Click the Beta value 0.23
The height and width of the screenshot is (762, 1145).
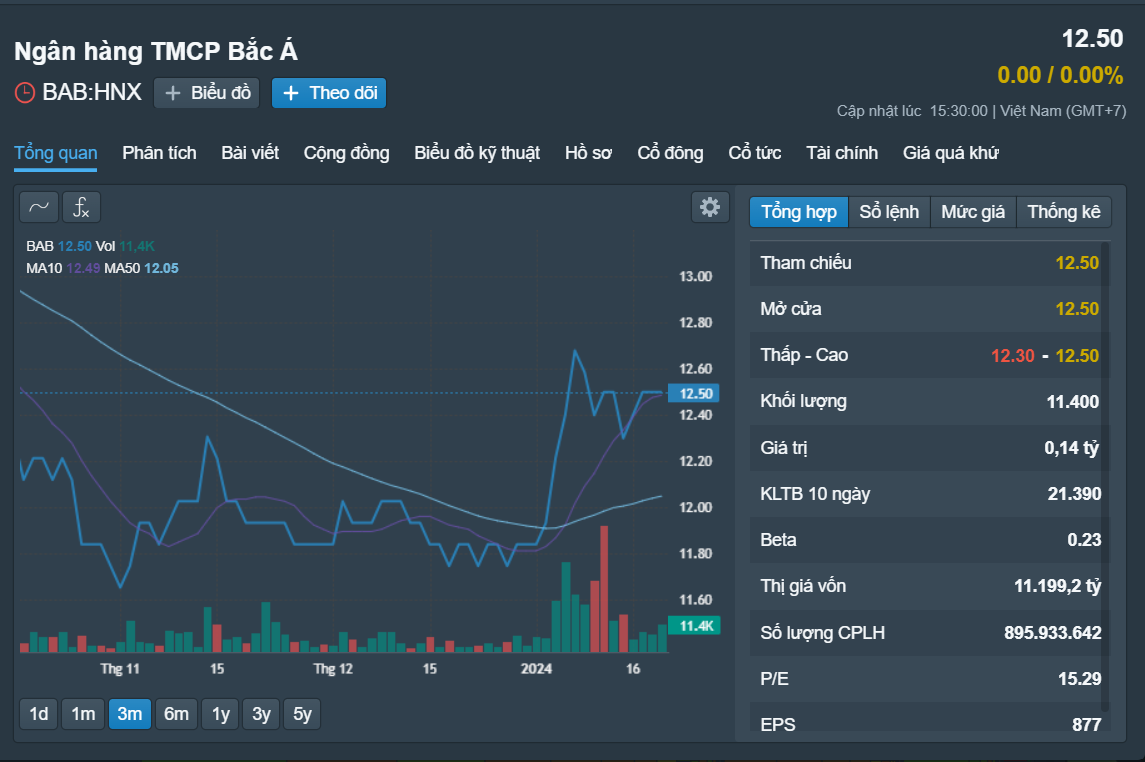(x=1084, y=540)
